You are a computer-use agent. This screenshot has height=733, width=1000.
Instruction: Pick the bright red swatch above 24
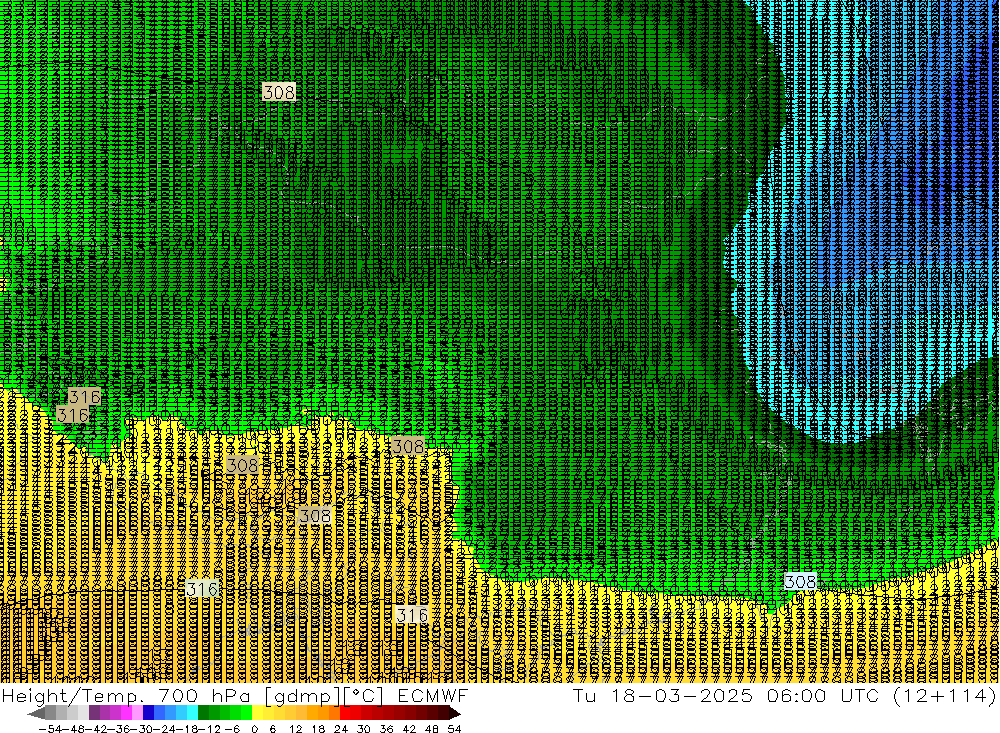[x=345, y=713]
